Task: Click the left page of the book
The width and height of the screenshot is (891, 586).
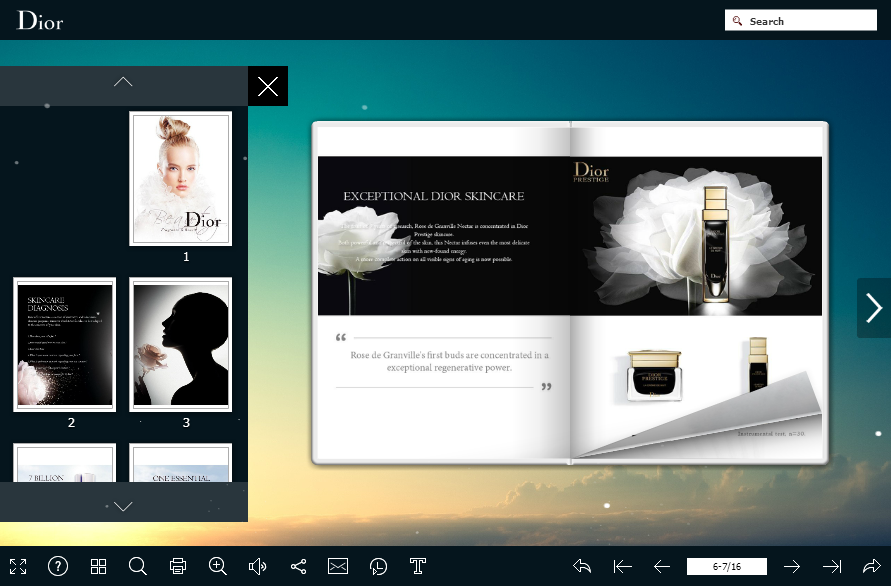Action: [x=442, y=292]
